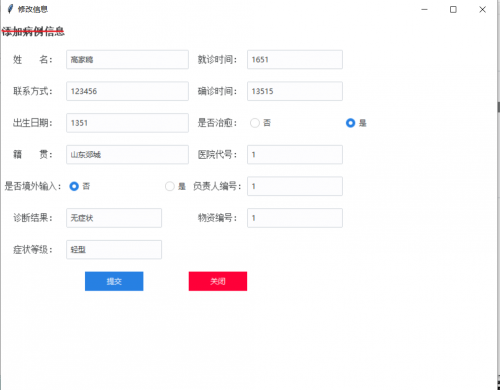Click the 物资编号 input field
This screenshot has width=500, height=390.
point(295,218)
